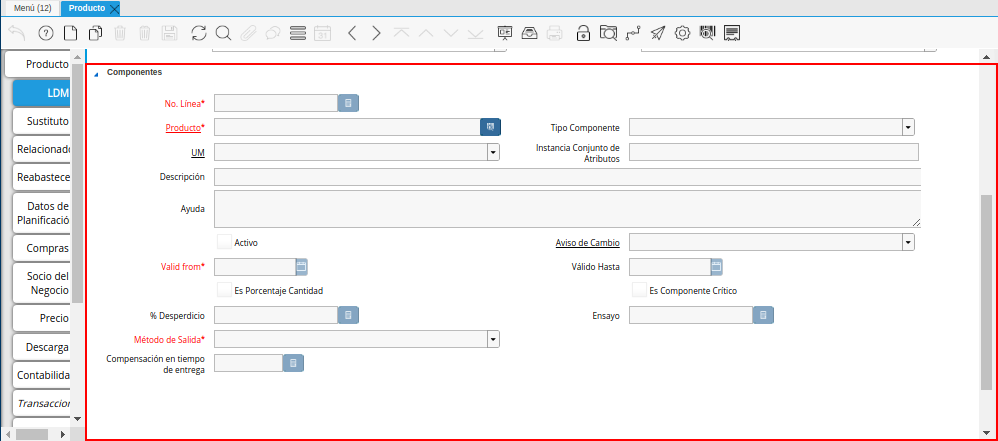Viewport: 998px width, 441px height.
Task: Open the Product Info gear icon
Action: pyautogui.click(x=682, y=33)
